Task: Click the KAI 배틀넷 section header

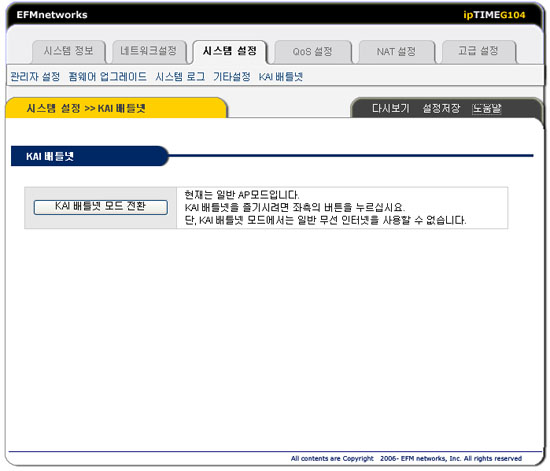Action: click(x=50, y=156)
